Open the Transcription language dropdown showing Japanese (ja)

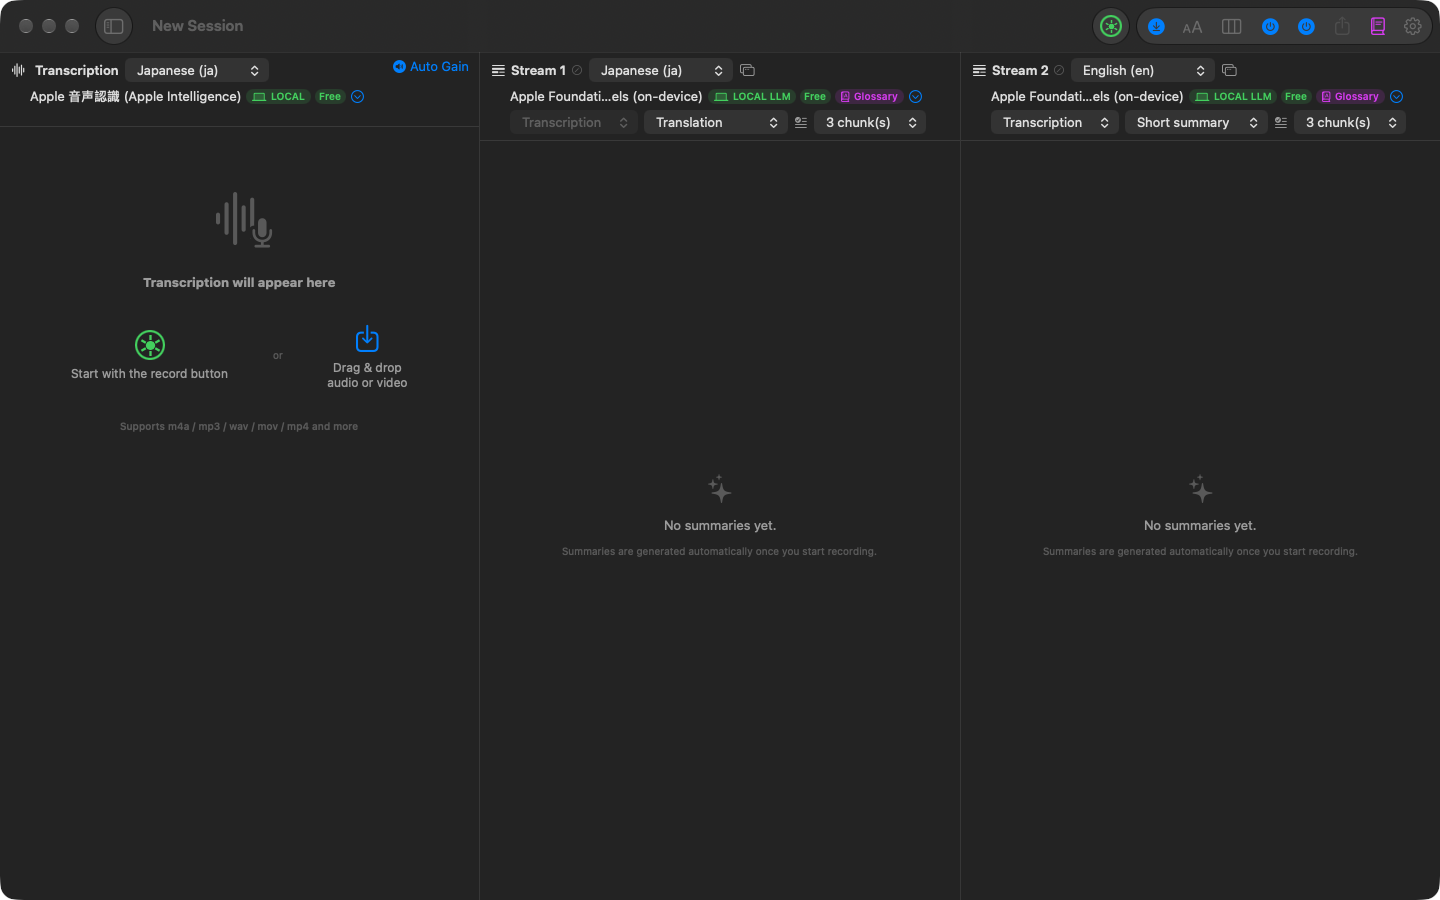point(197,70)
